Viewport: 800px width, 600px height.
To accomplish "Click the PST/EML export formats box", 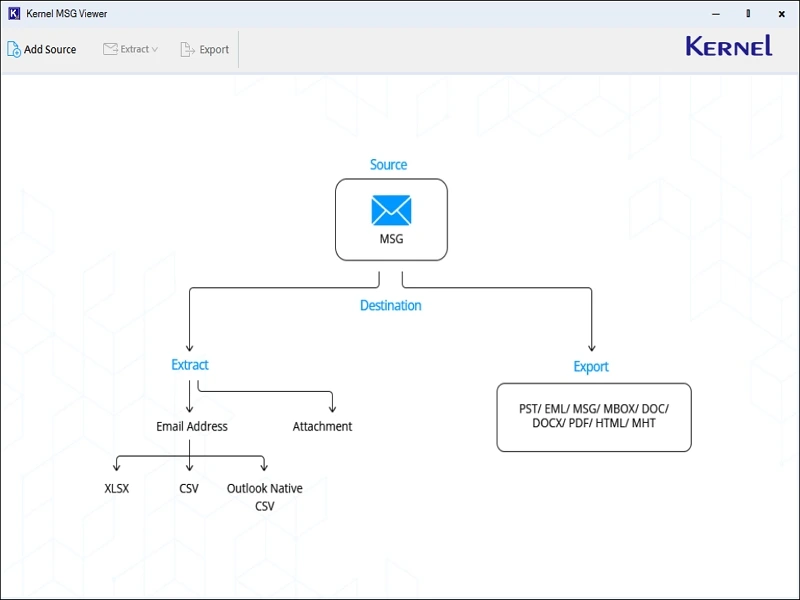I will point(594,417).
